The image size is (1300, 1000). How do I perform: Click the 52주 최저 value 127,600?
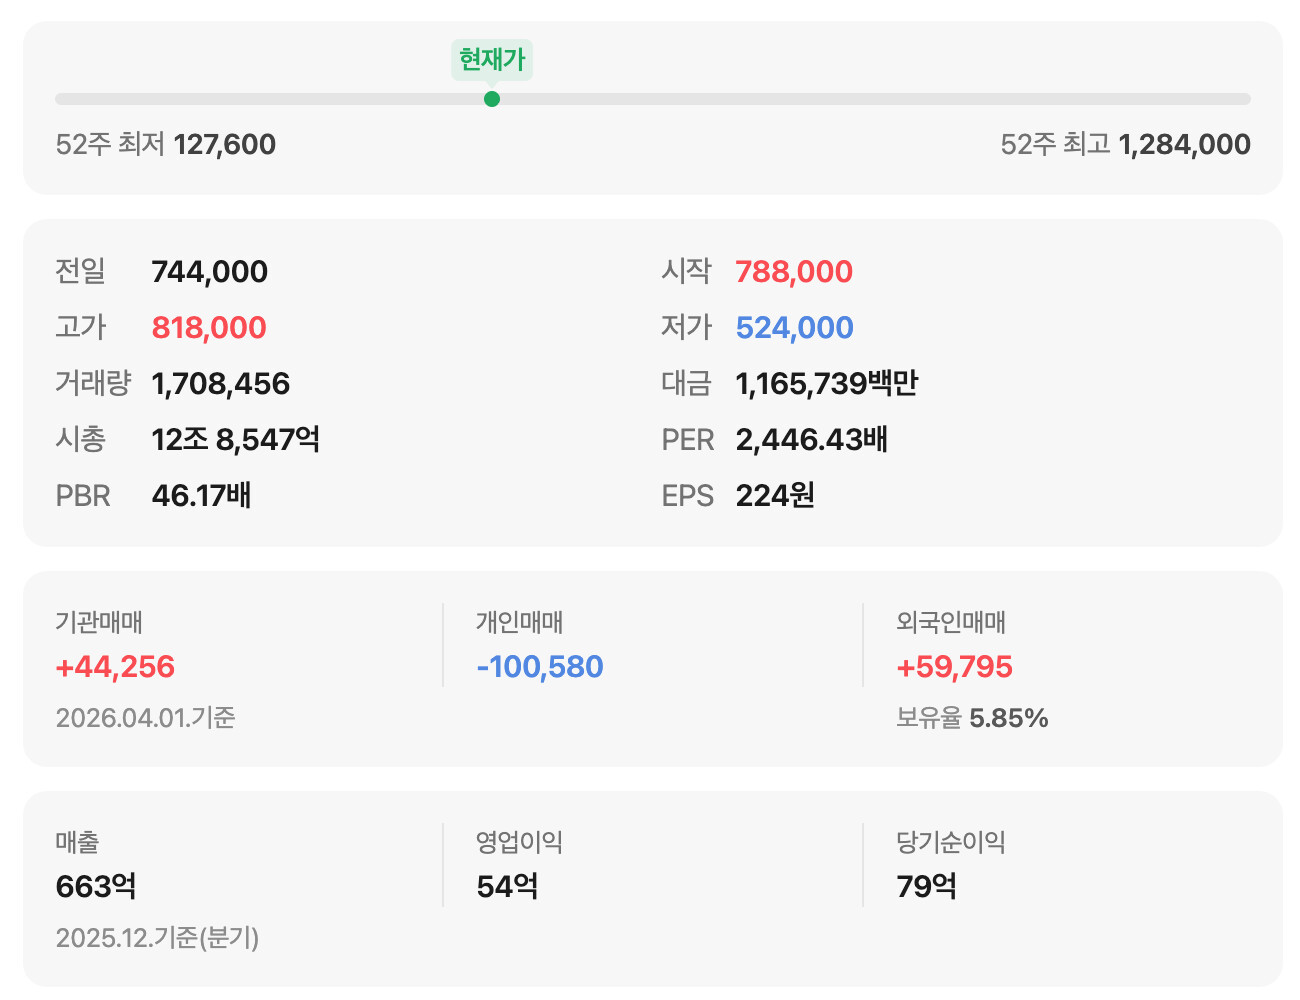[224, 145]
